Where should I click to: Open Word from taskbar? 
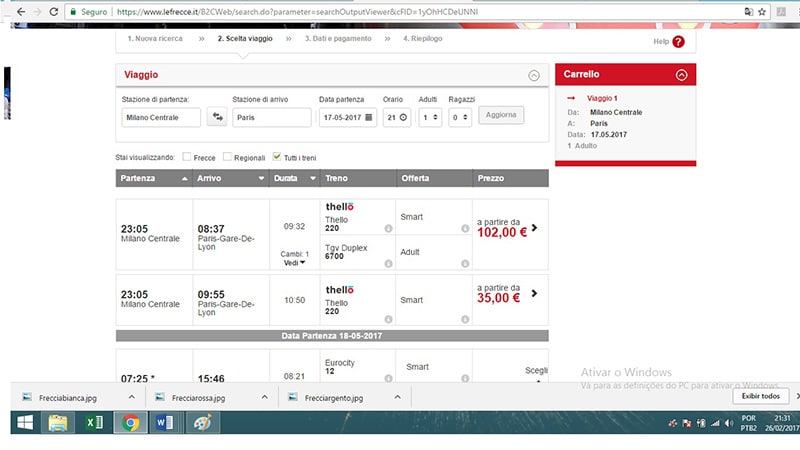point(164,422)
